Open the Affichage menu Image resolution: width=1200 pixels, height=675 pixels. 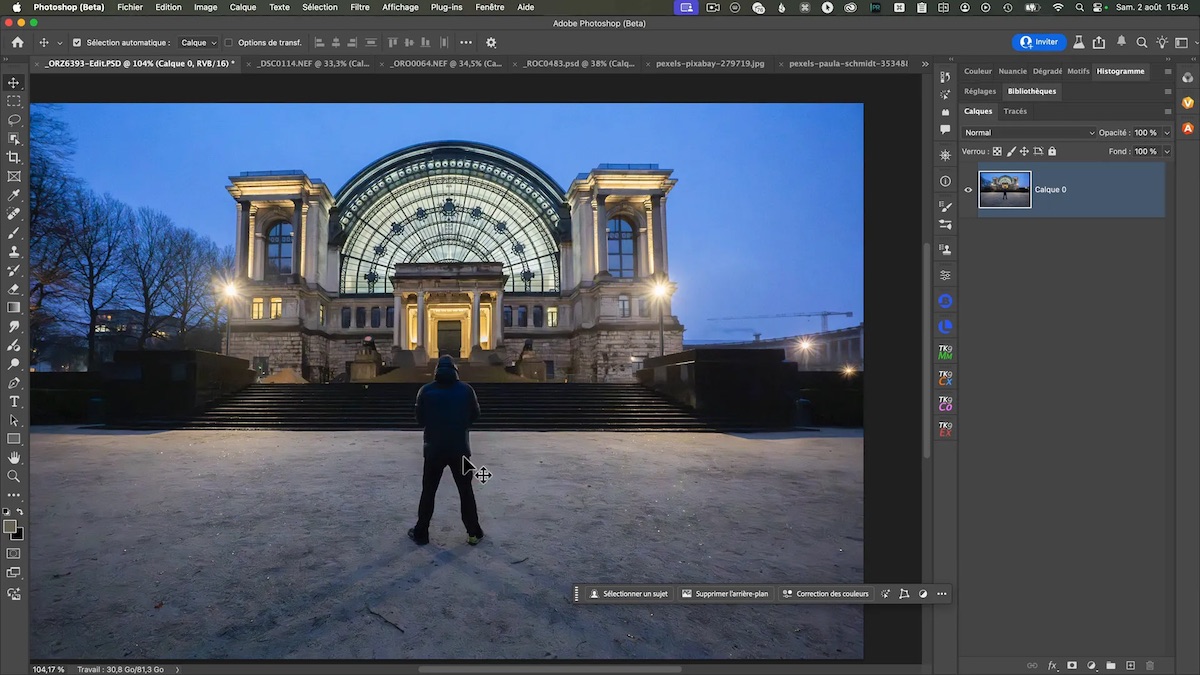[401, 7]
